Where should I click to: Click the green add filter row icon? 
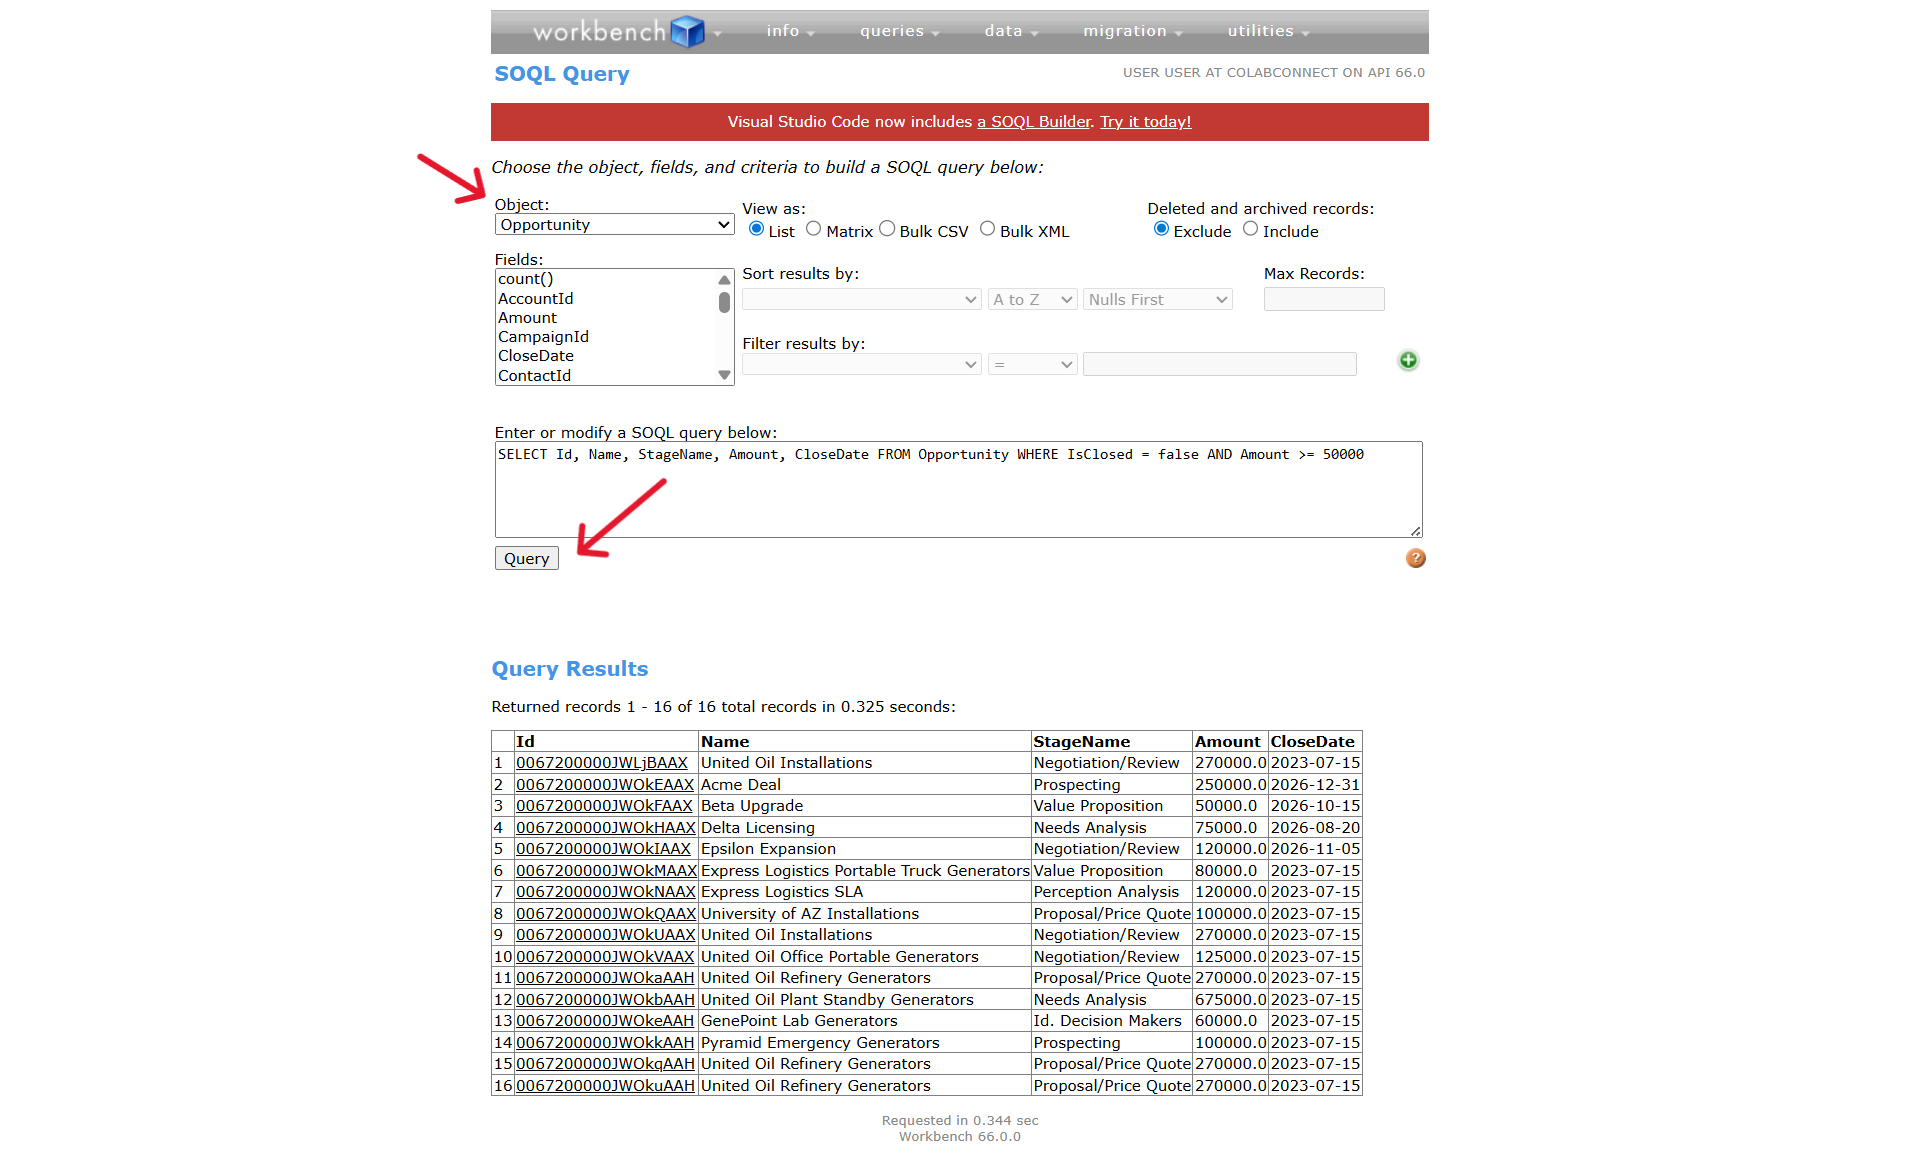(1408, 360)
